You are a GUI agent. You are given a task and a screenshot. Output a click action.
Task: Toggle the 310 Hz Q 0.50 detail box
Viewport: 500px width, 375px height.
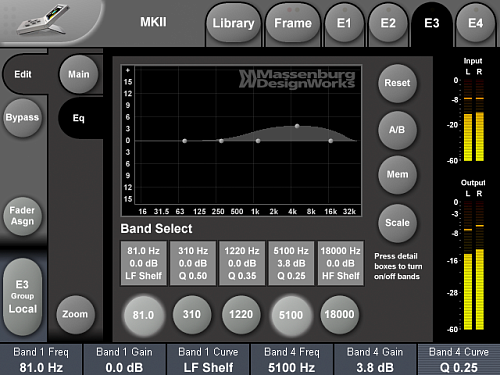click(193, 263)
